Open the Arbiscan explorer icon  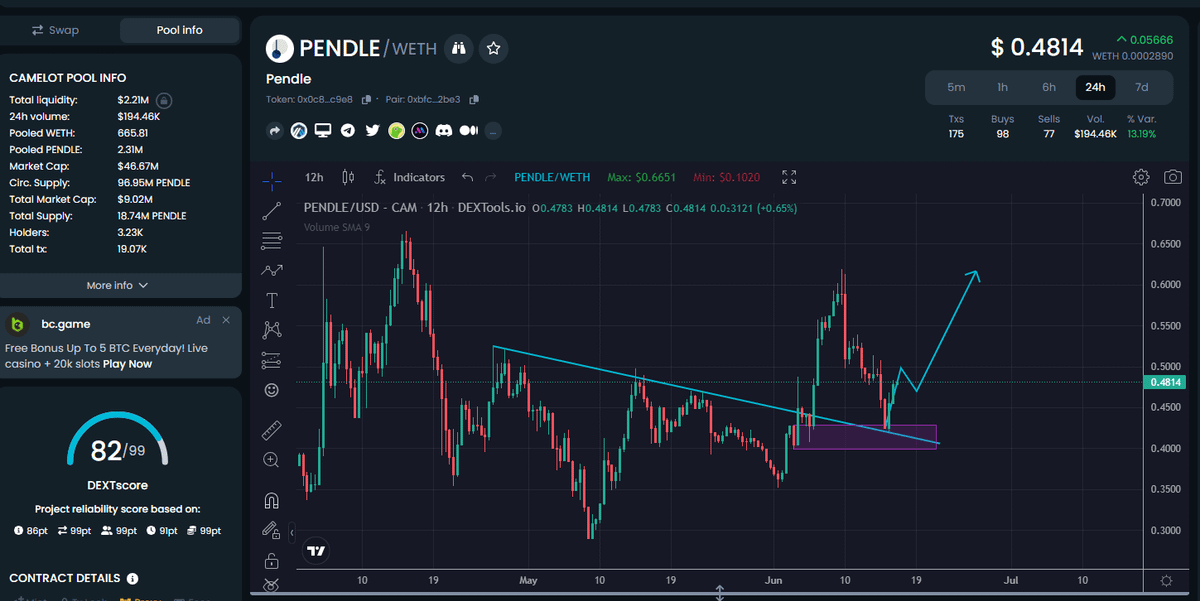point(298,130)
